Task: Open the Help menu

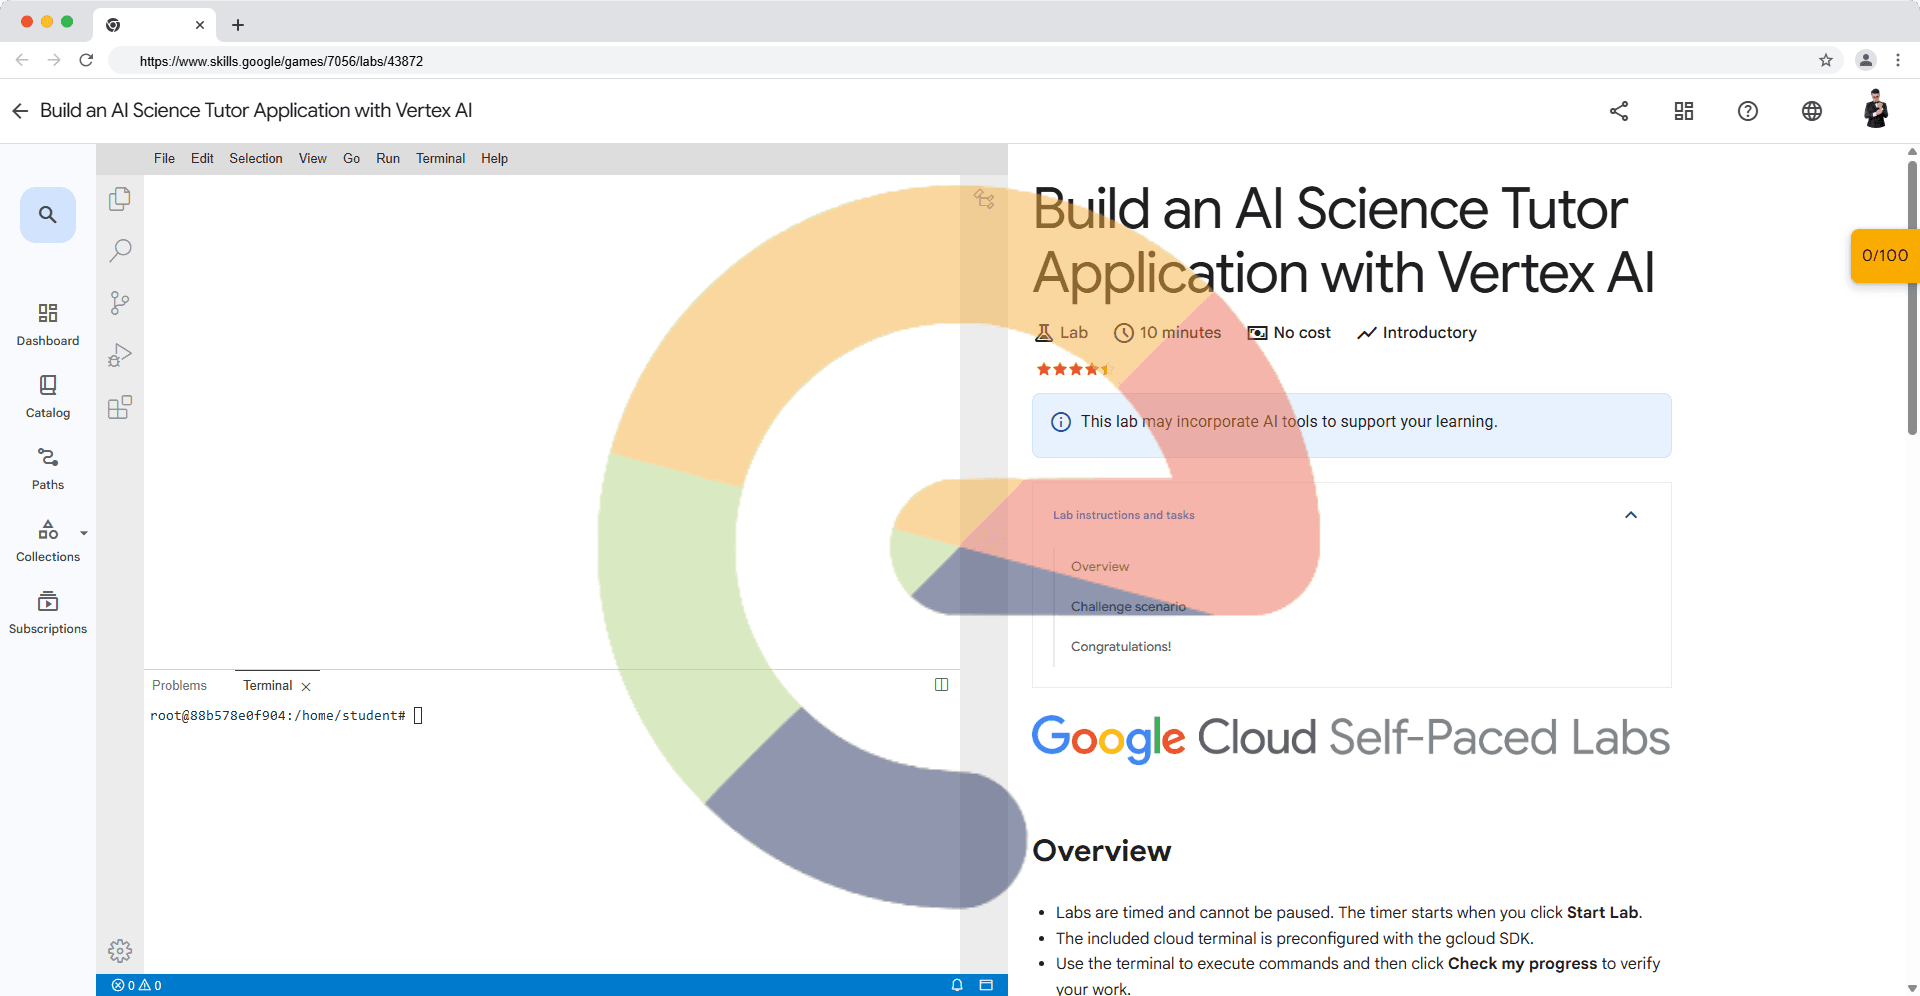Action: pos(494,158)
